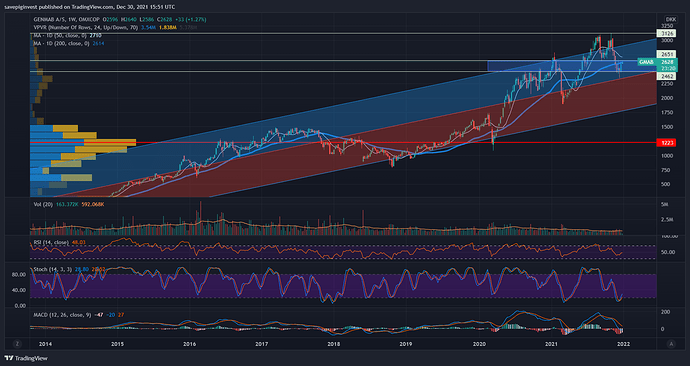This screenshot has height=366, width=690.
Task: Toggle the A auto-scale button
Action: pos(671,344)
